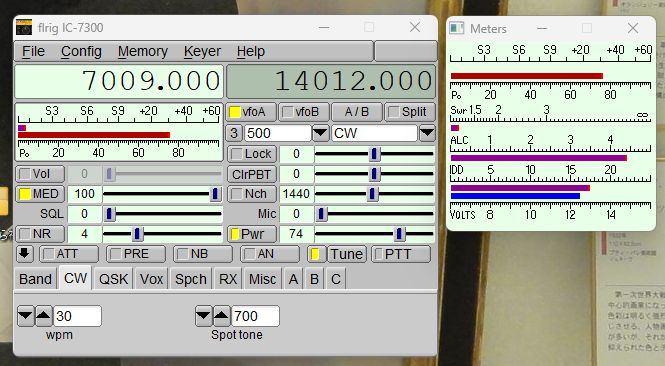The height and width of the screenshot is (366, 665).
Task: Toggle the PTT button
Action: [x=401, y=254]
